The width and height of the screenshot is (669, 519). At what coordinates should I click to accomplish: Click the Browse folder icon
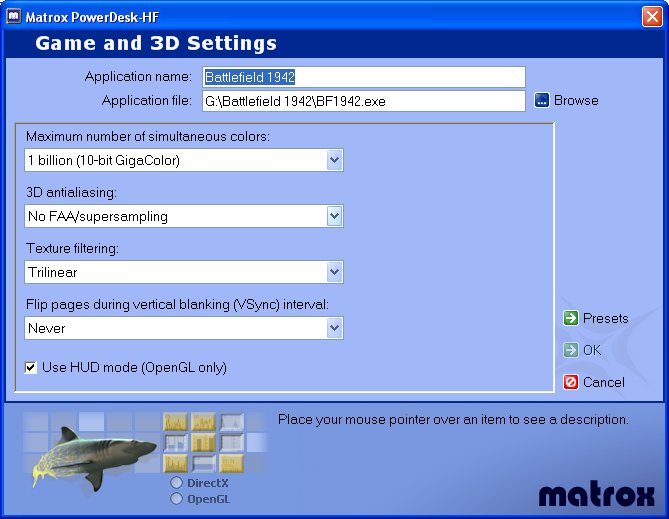coord(541,101)
